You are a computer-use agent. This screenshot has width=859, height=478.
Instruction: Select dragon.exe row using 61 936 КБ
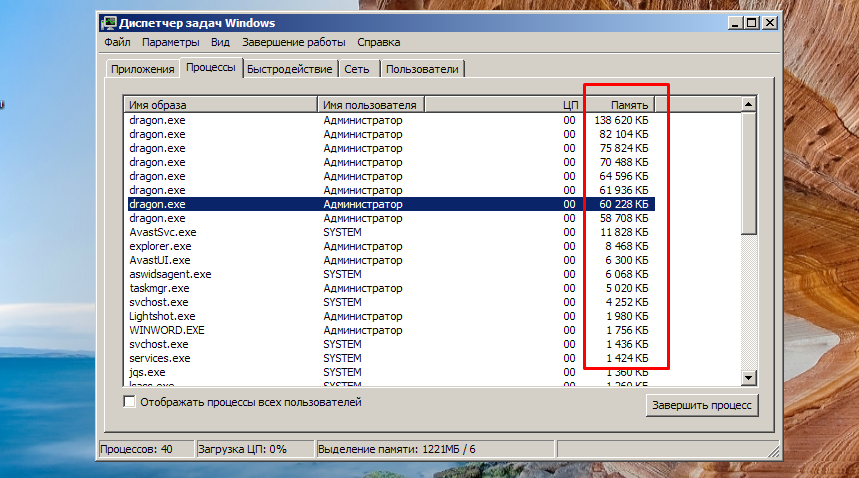tap(391, 190)
